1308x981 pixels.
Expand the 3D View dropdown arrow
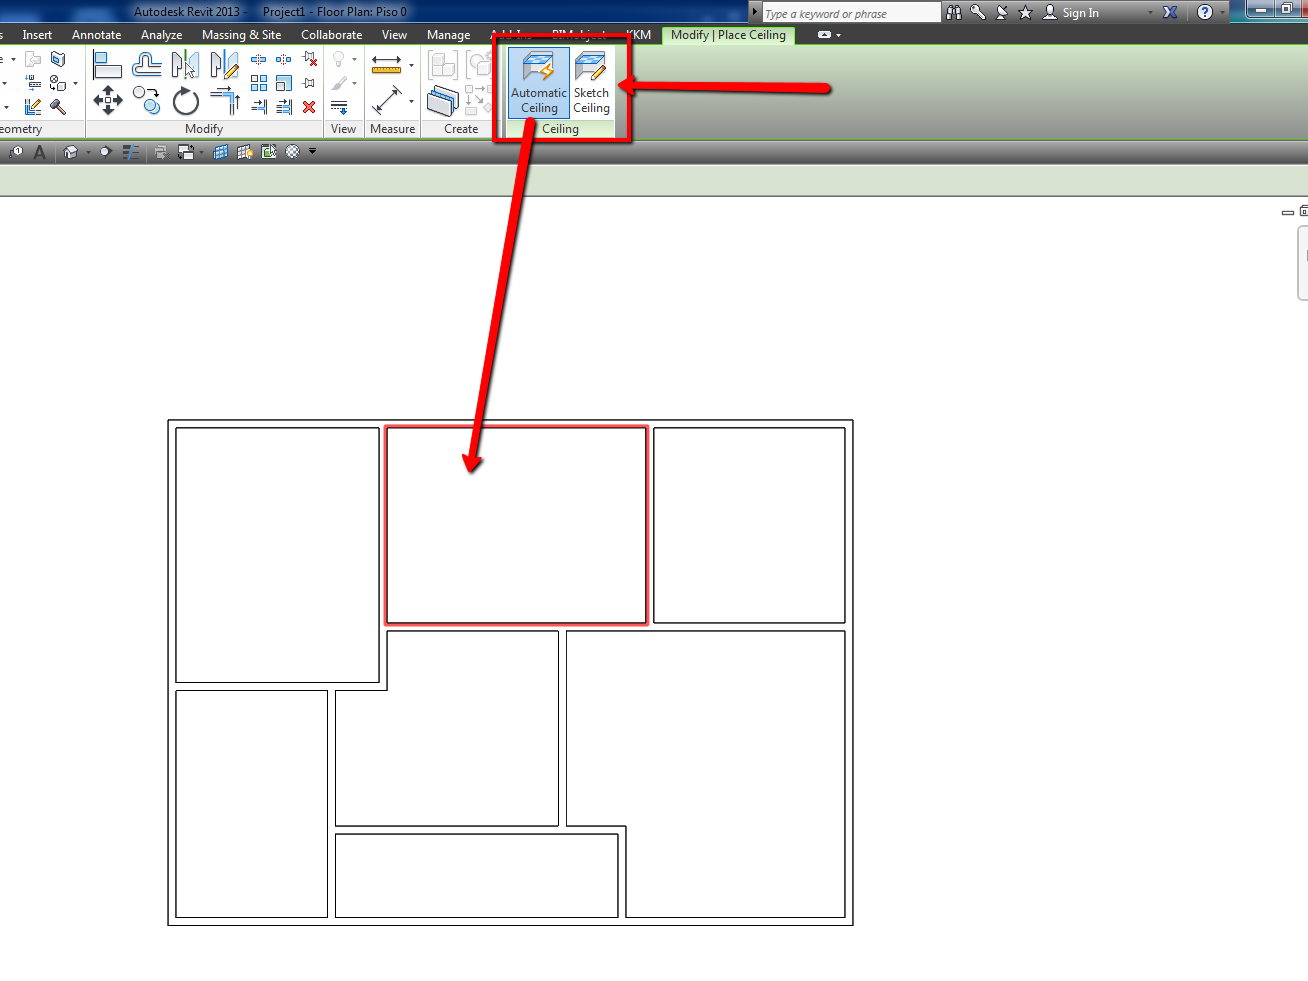pos(88,152)
